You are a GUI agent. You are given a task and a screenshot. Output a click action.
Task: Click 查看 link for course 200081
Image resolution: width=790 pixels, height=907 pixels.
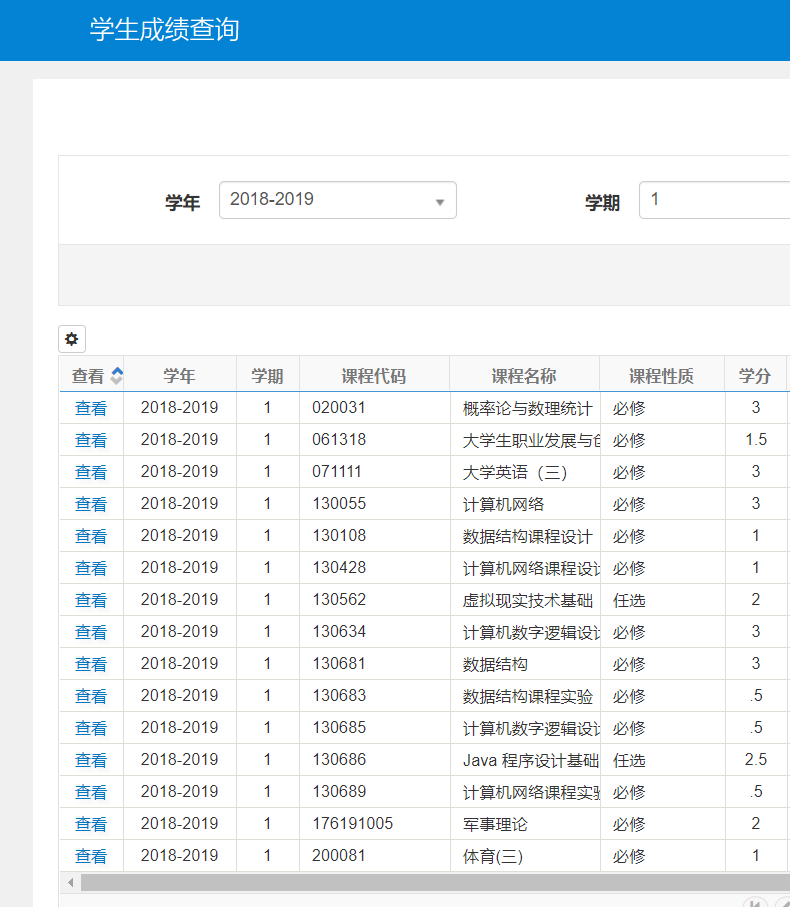[x=91, y=856]
